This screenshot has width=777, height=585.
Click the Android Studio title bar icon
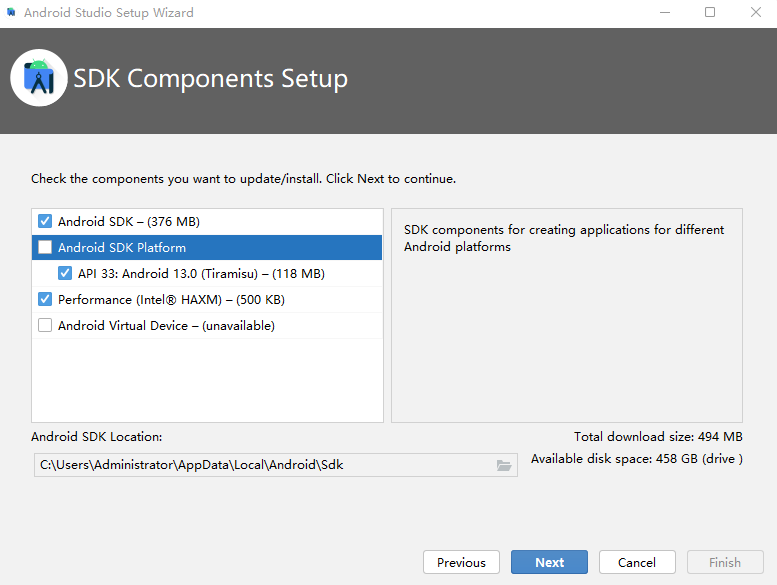click(11, 12)
